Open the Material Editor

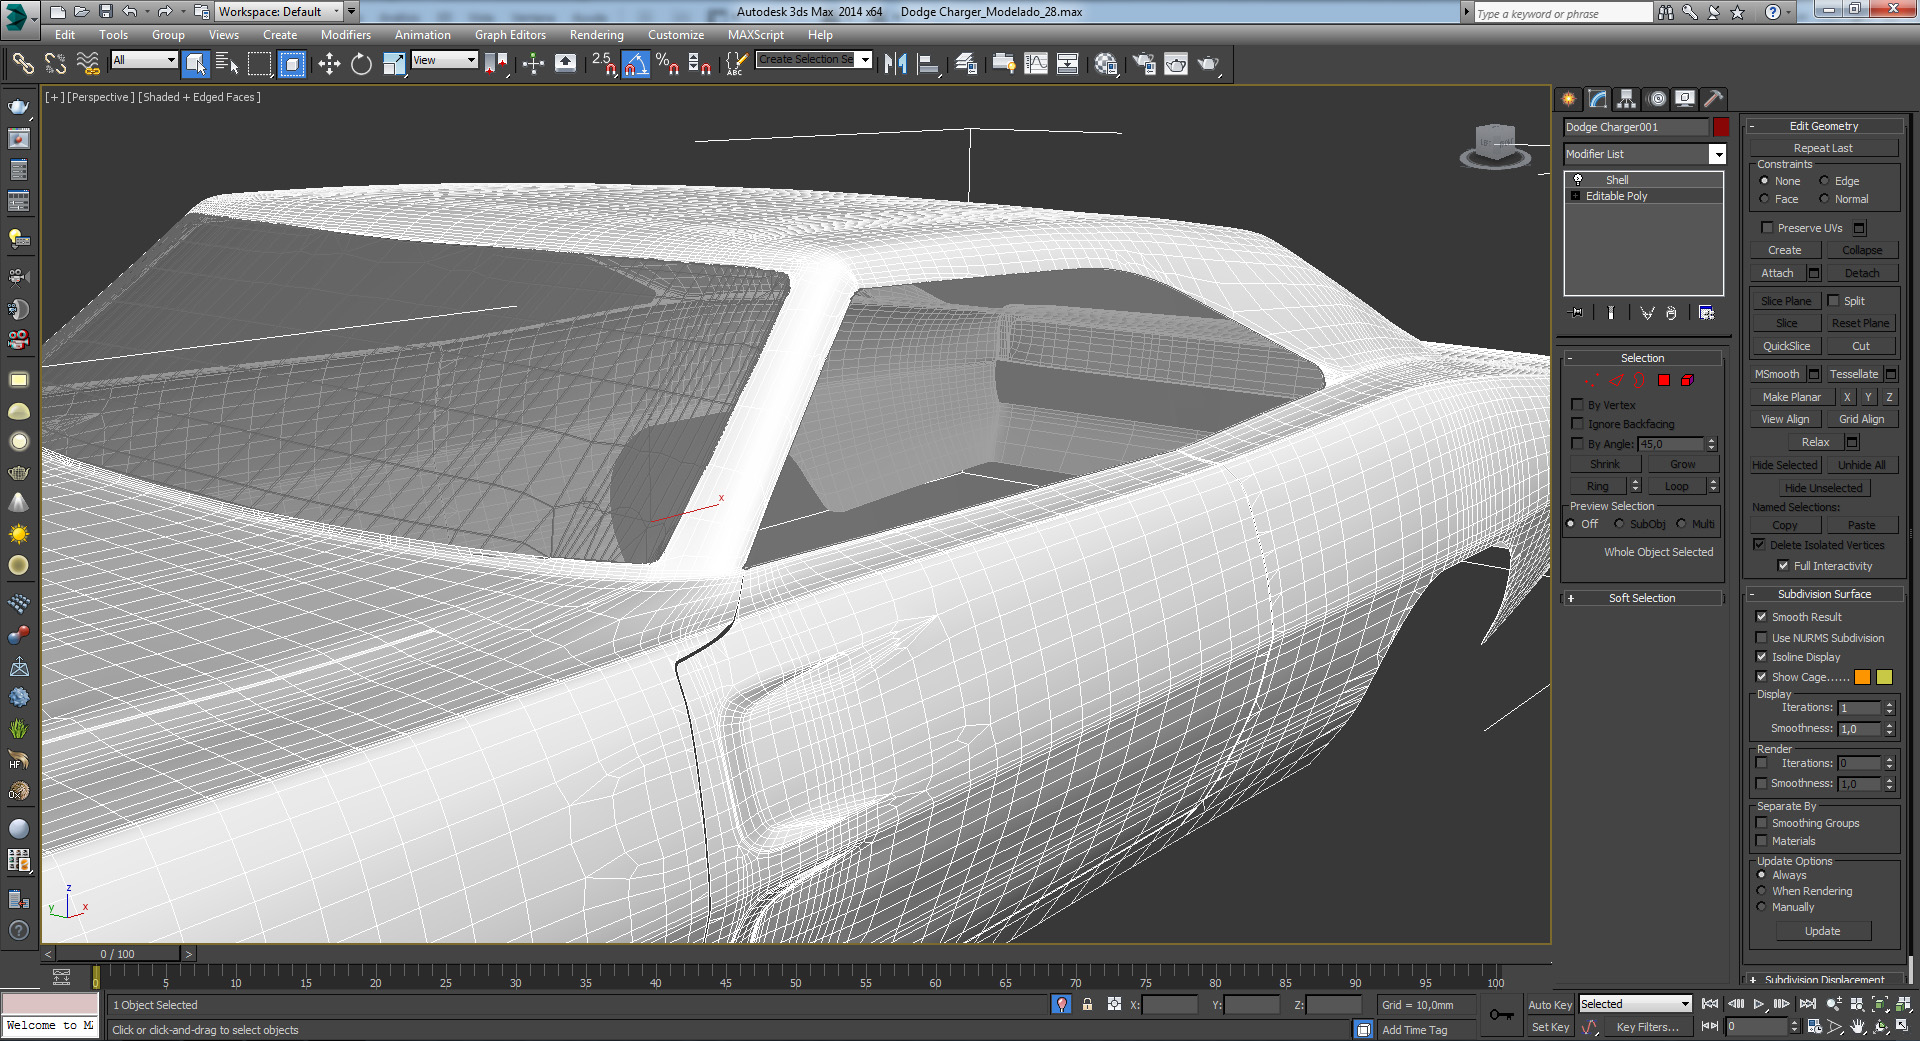(1106, 64)
